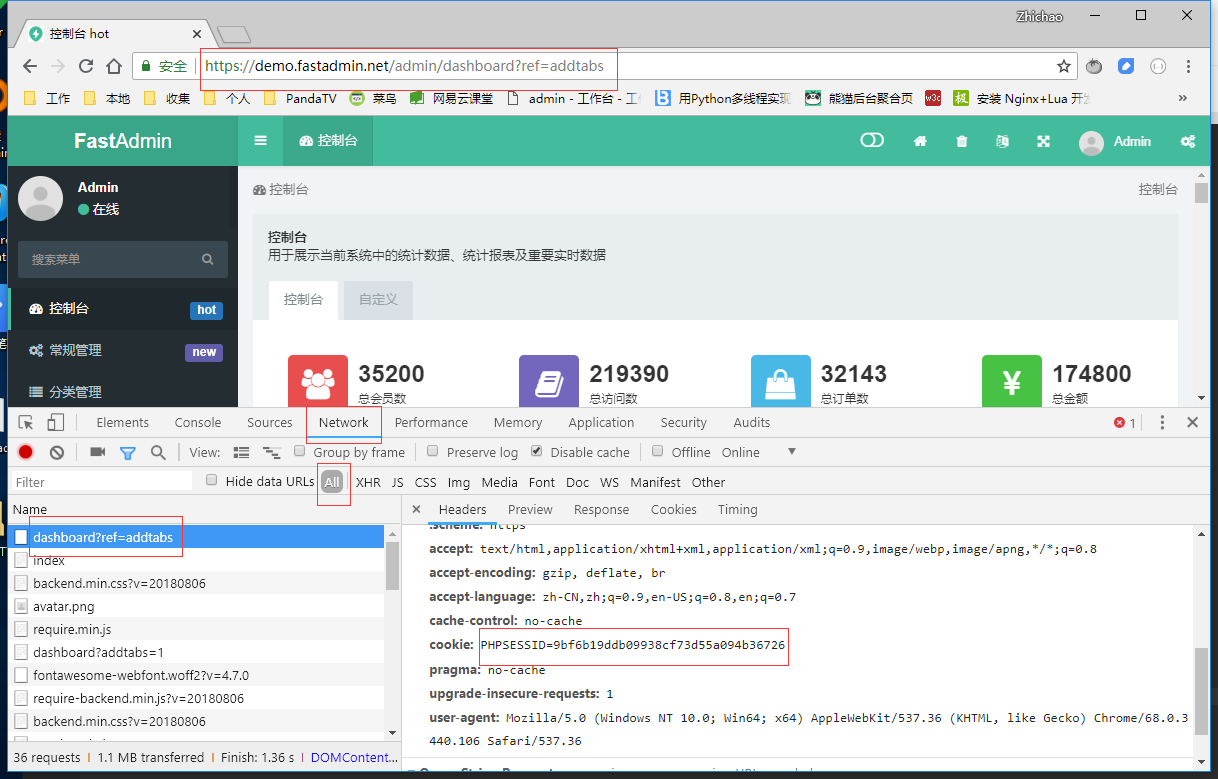Check the Group by frame checkbox

point(300,451)
